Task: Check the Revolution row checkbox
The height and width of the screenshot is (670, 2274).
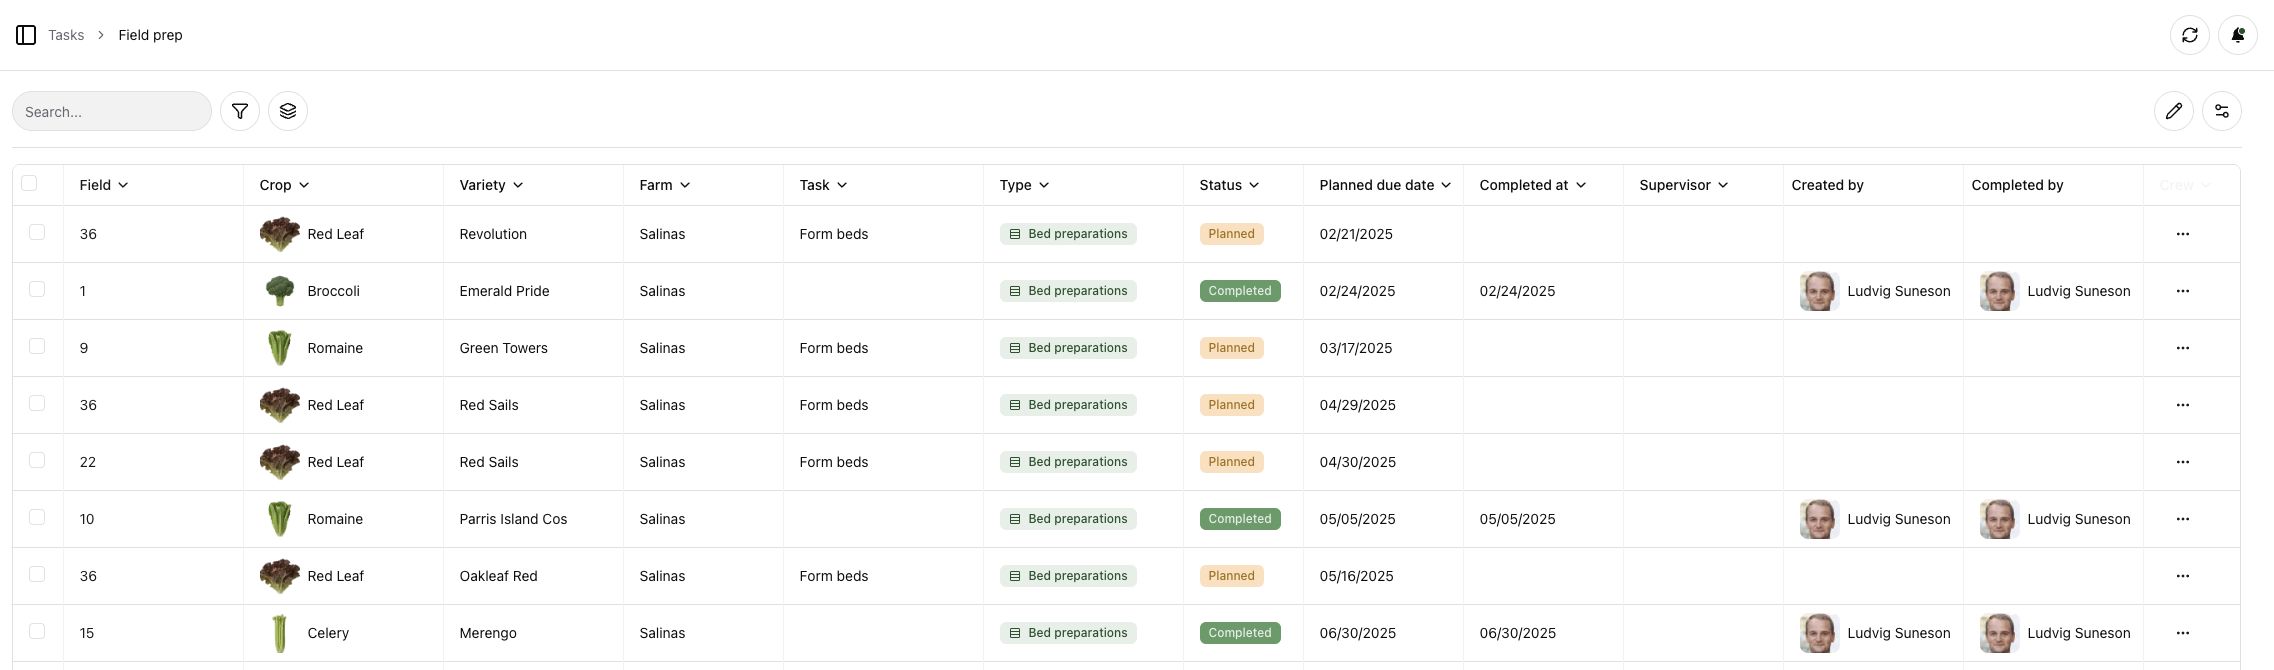Action: [x=37, y=232]
